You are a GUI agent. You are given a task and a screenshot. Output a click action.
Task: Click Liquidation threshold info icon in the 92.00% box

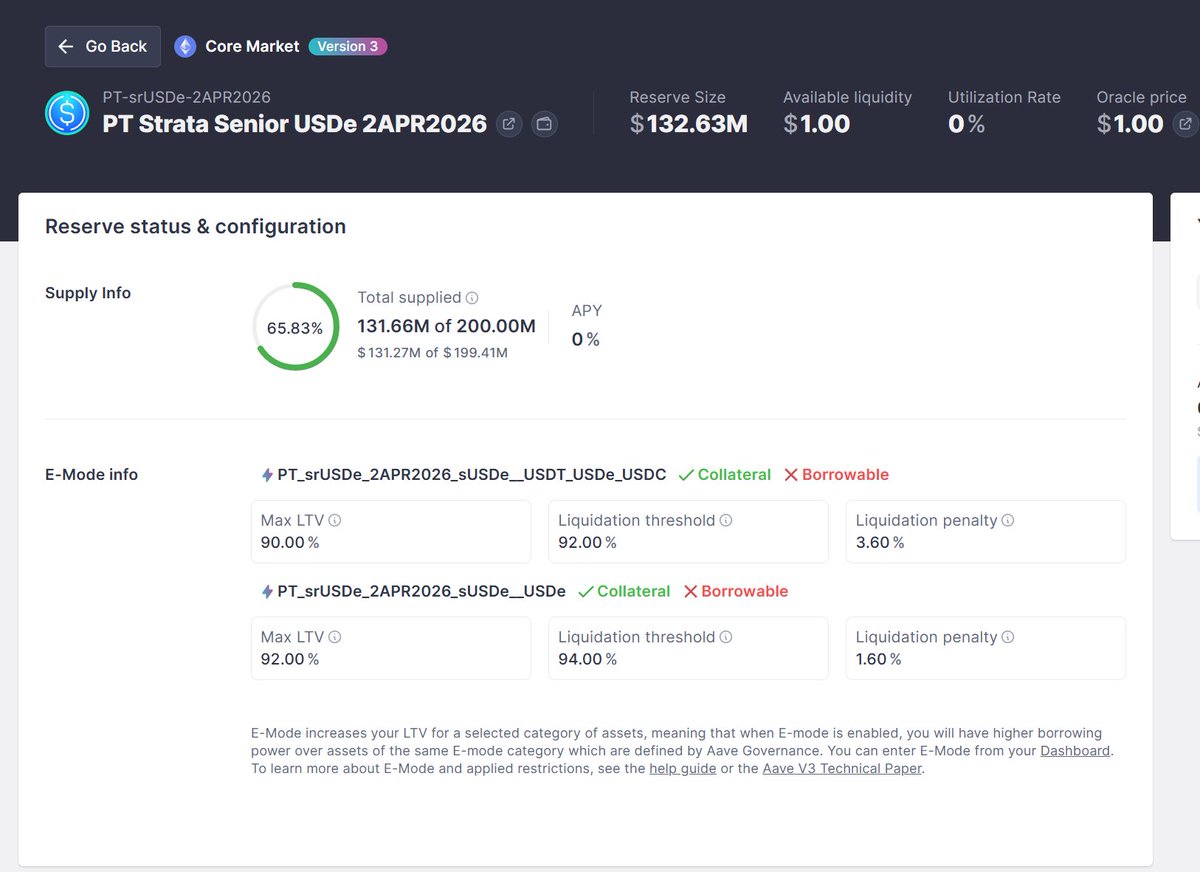tap(726, 520)
